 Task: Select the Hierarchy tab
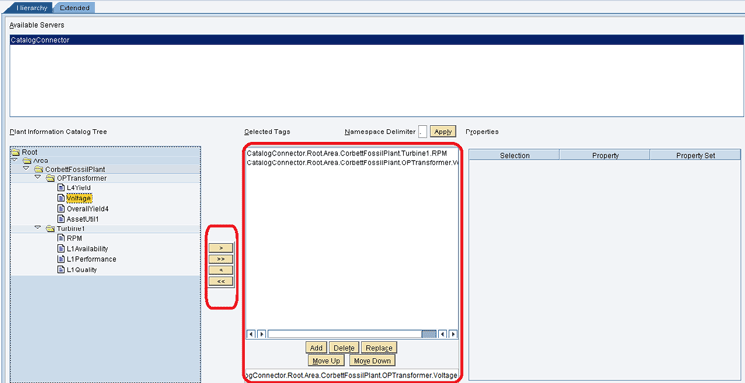click(x=31, y=8)
